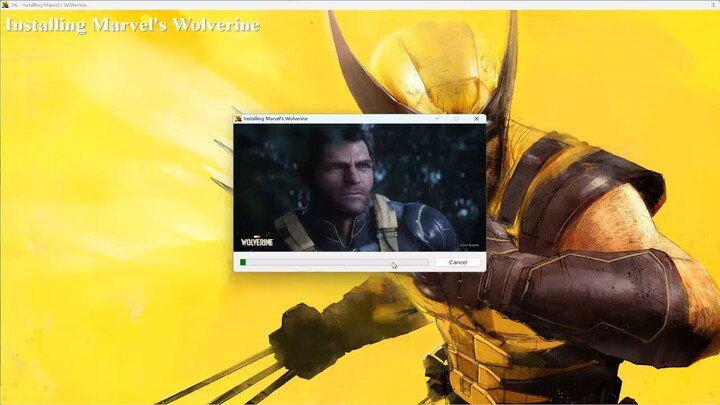Click the Wolverine trailer preview image

pyautogui.click(x=360, y=187)
